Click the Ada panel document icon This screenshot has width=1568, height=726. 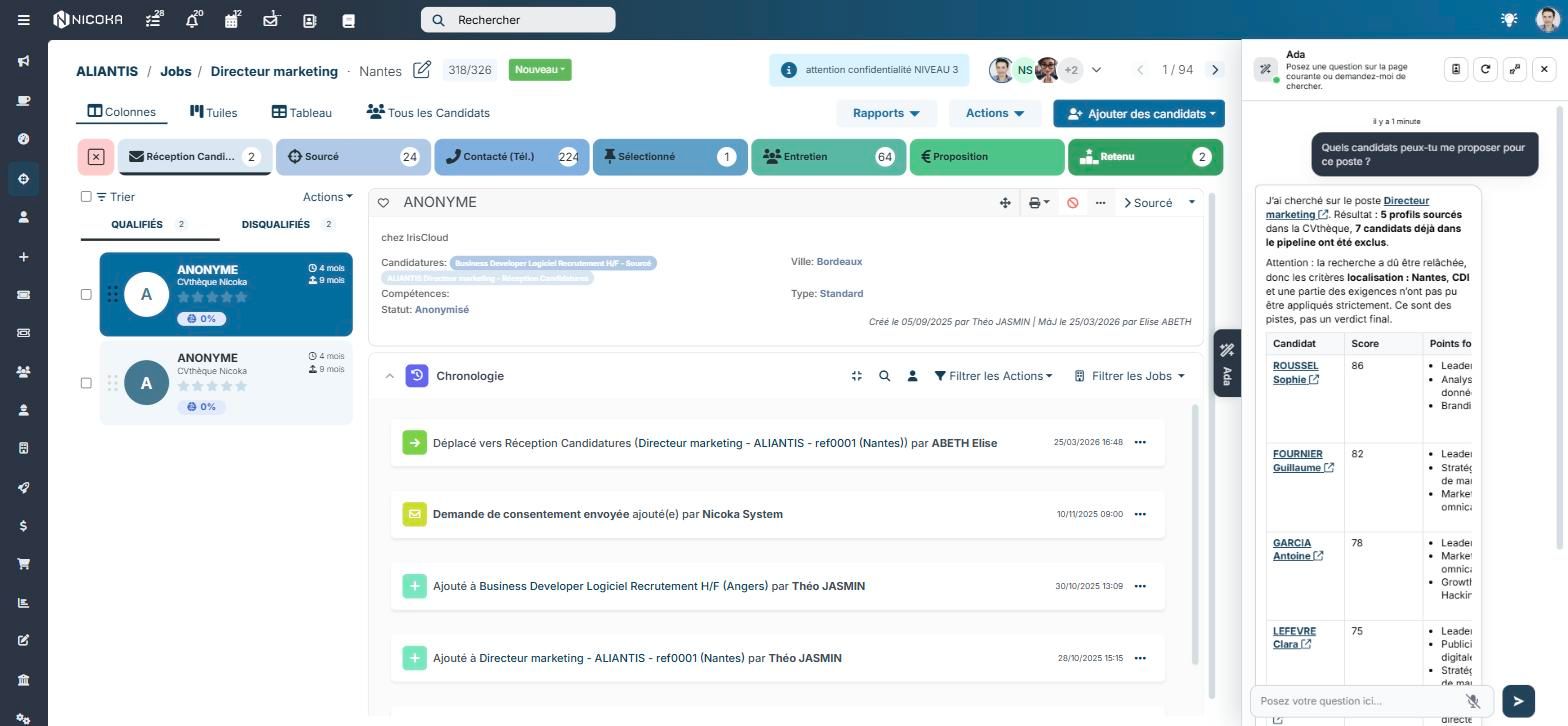pos(1456,69)
